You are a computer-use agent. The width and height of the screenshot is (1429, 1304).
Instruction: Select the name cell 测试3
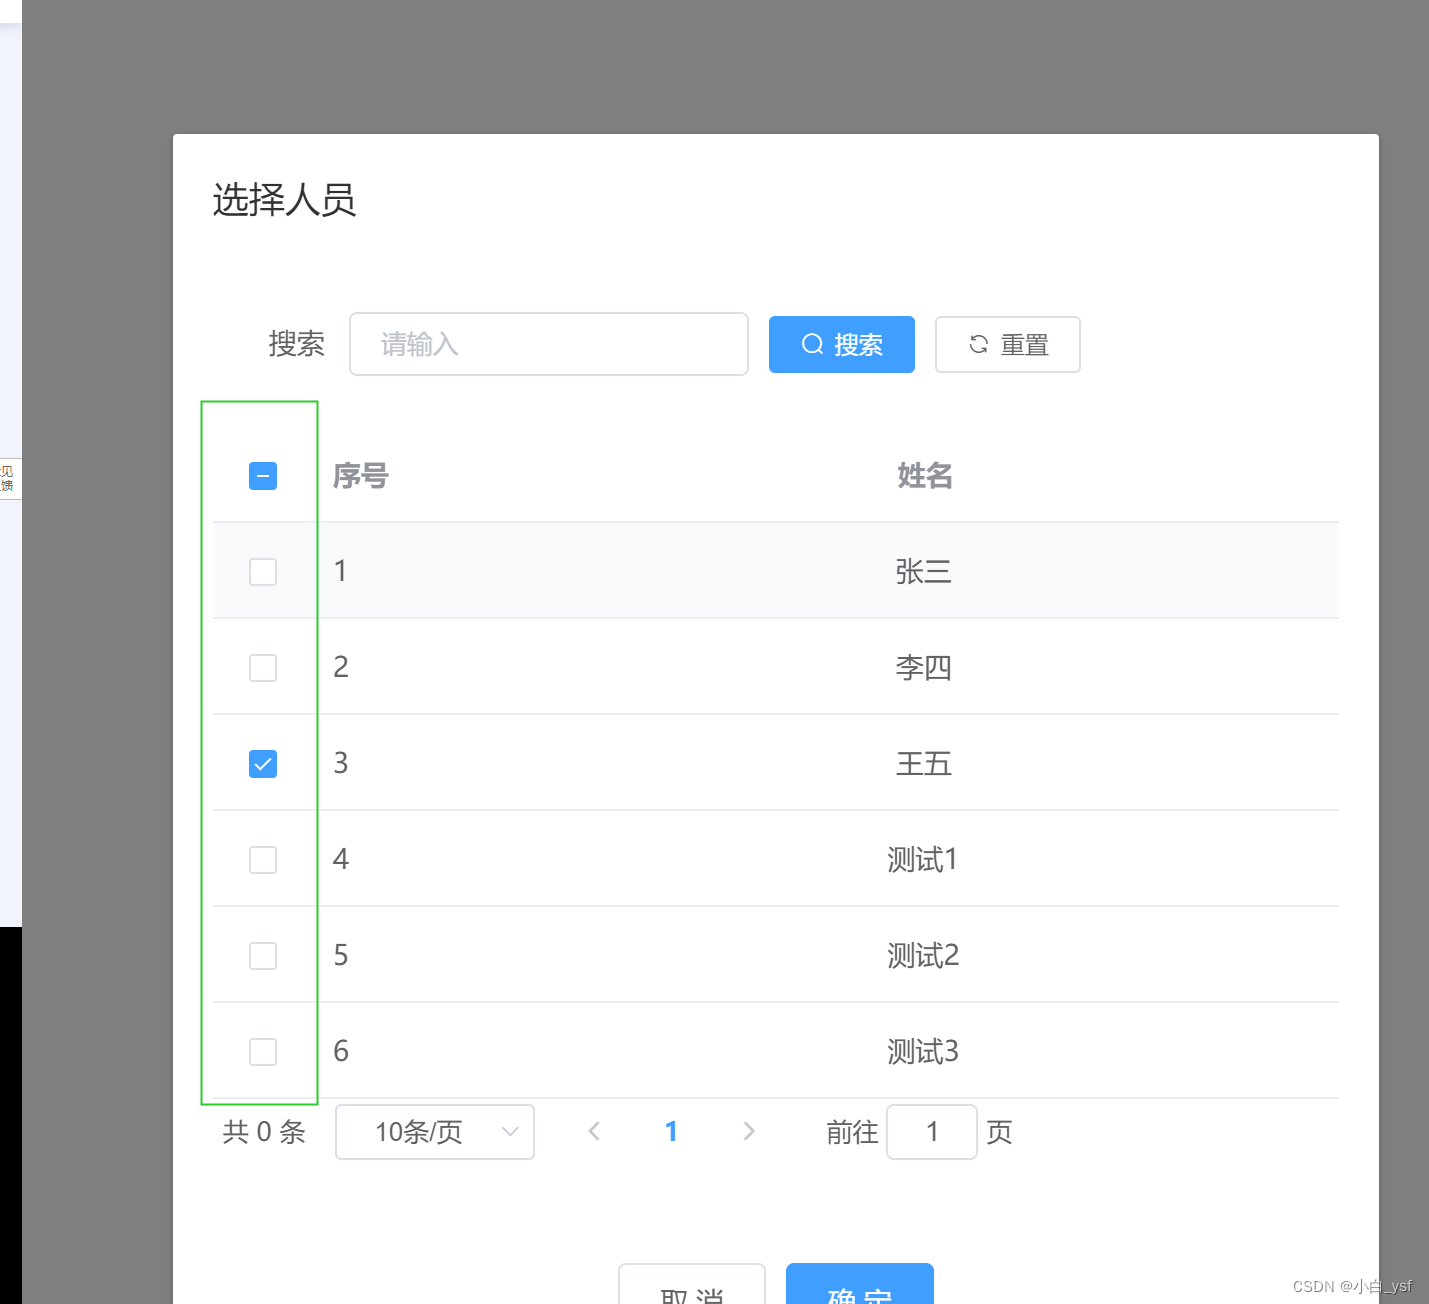pyautogui.click(x=923, y=1052)
